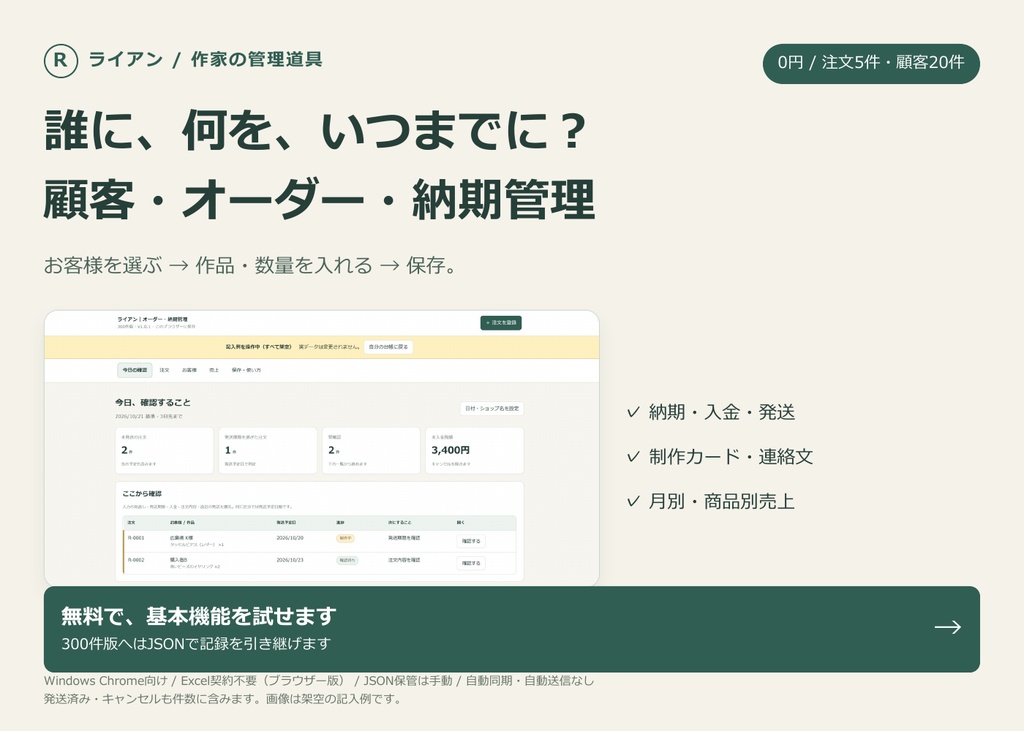Click 確認する button for order R-0001
This screenshot has width=1024, height=731.
(471, 541)
